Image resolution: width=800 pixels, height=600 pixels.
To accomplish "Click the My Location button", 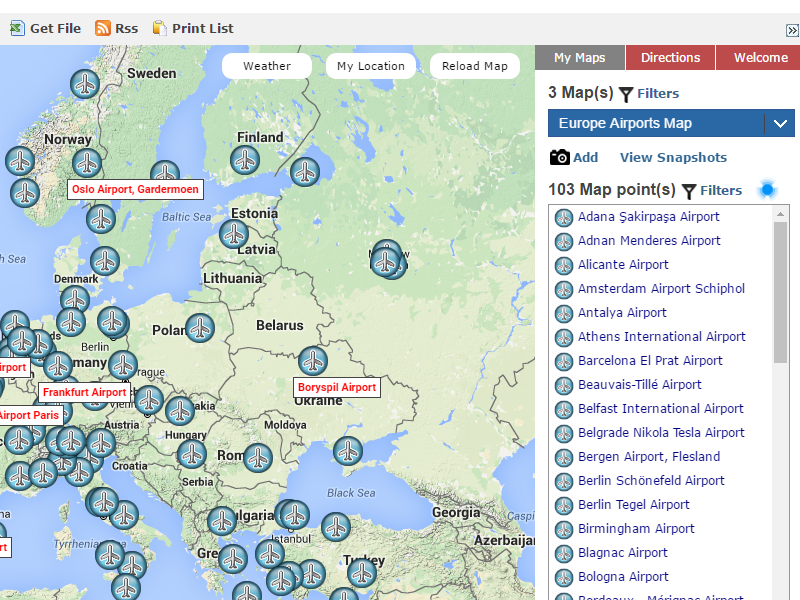I will (x=371, y=66).
